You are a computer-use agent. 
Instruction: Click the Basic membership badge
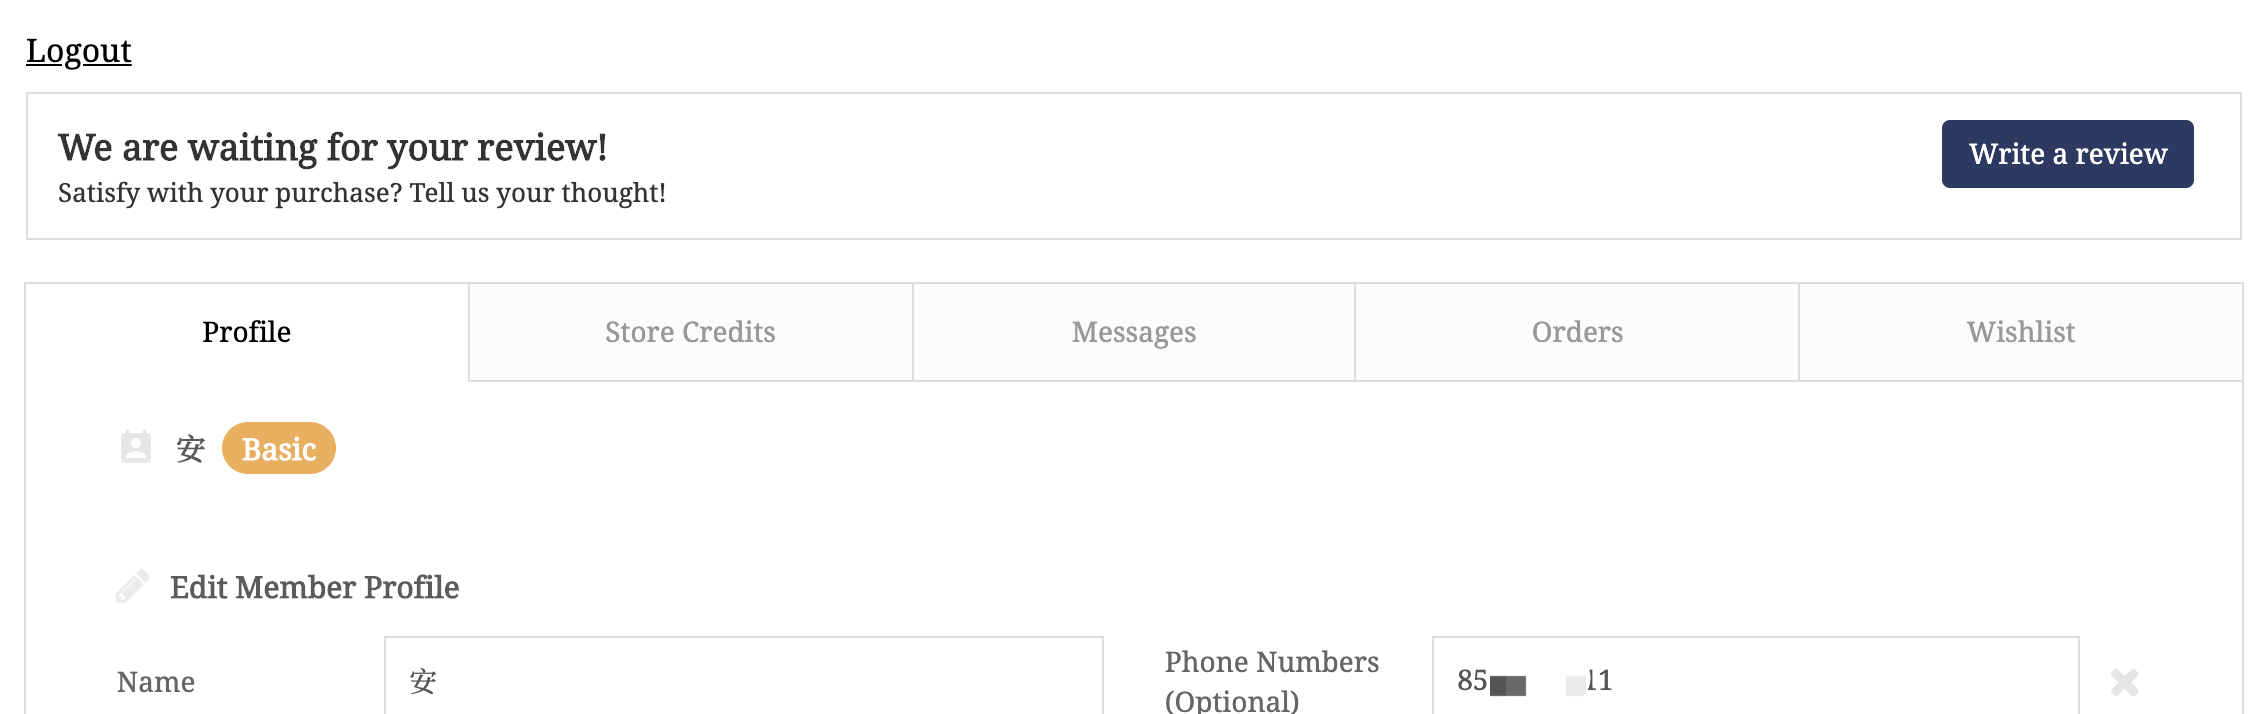click(279, 448)
